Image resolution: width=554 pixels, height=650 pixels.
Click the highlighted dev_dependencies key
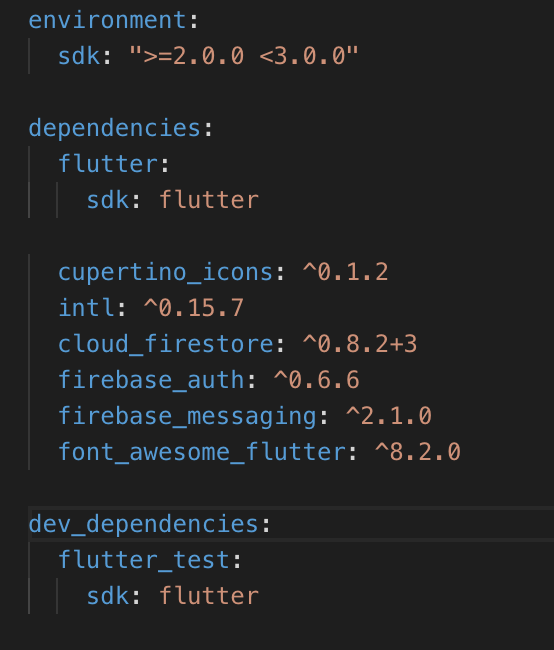pyautogui.click(x=144, y=524)
